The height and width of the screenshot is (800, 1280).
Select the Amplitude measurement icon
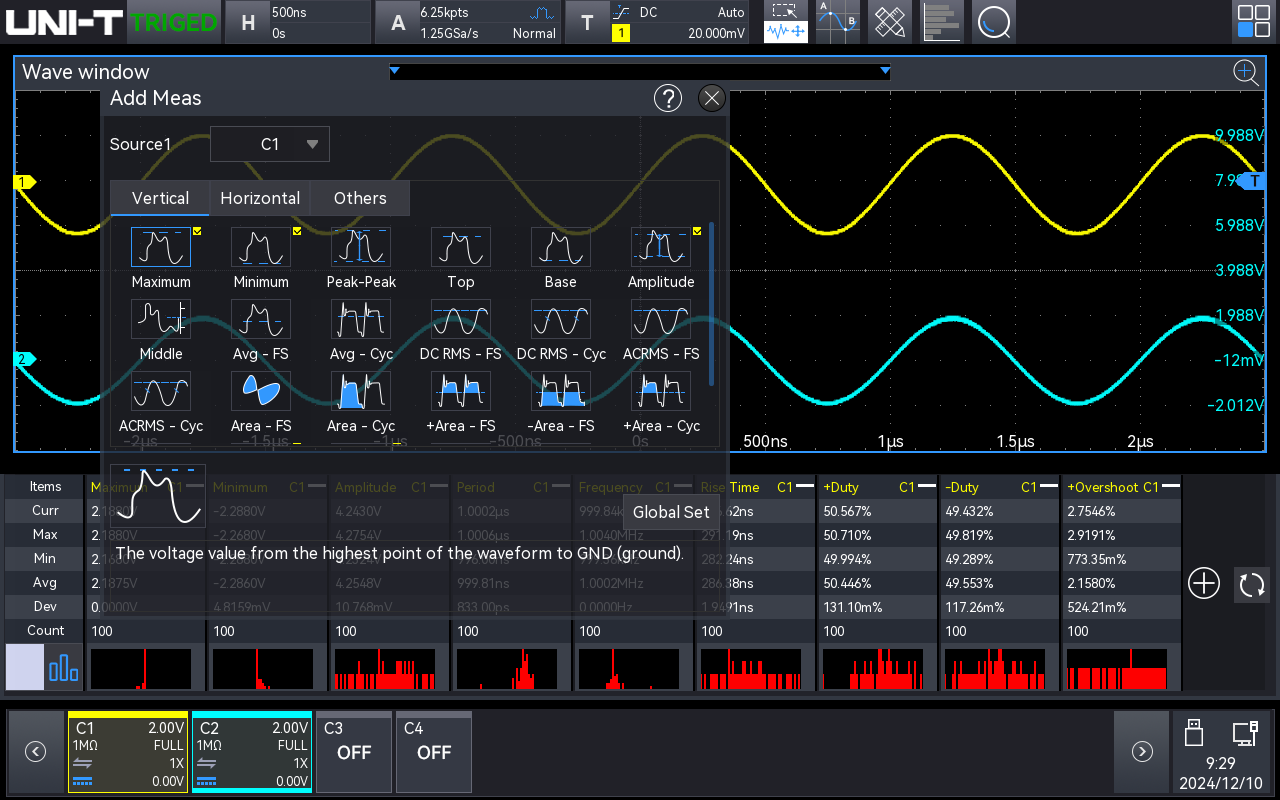tap(661, 247)
